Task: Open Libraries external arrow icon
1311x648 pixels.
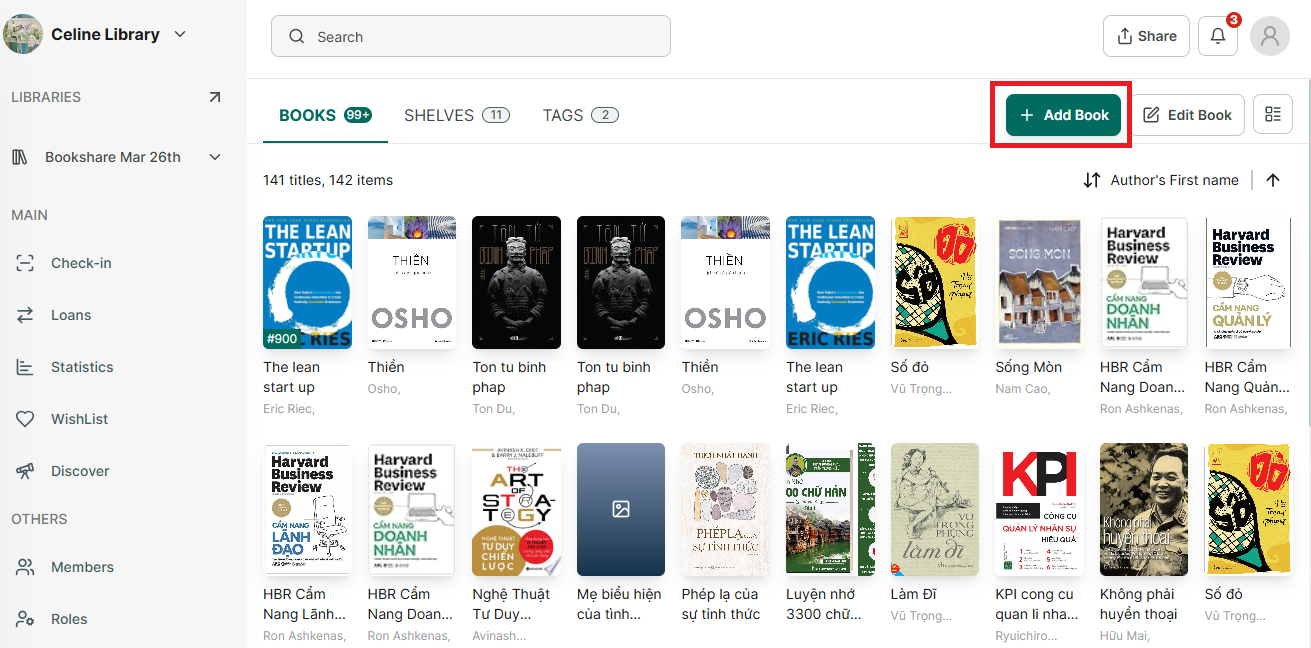Action: point(215,97)
